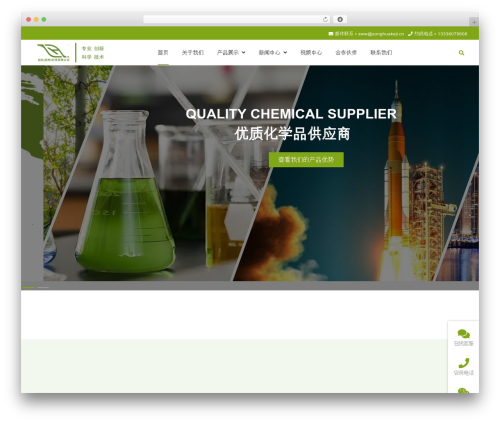Expand 产品展示 dropdown chevron
Viewport: 500px width, 423px height.
tap(243, 53)
